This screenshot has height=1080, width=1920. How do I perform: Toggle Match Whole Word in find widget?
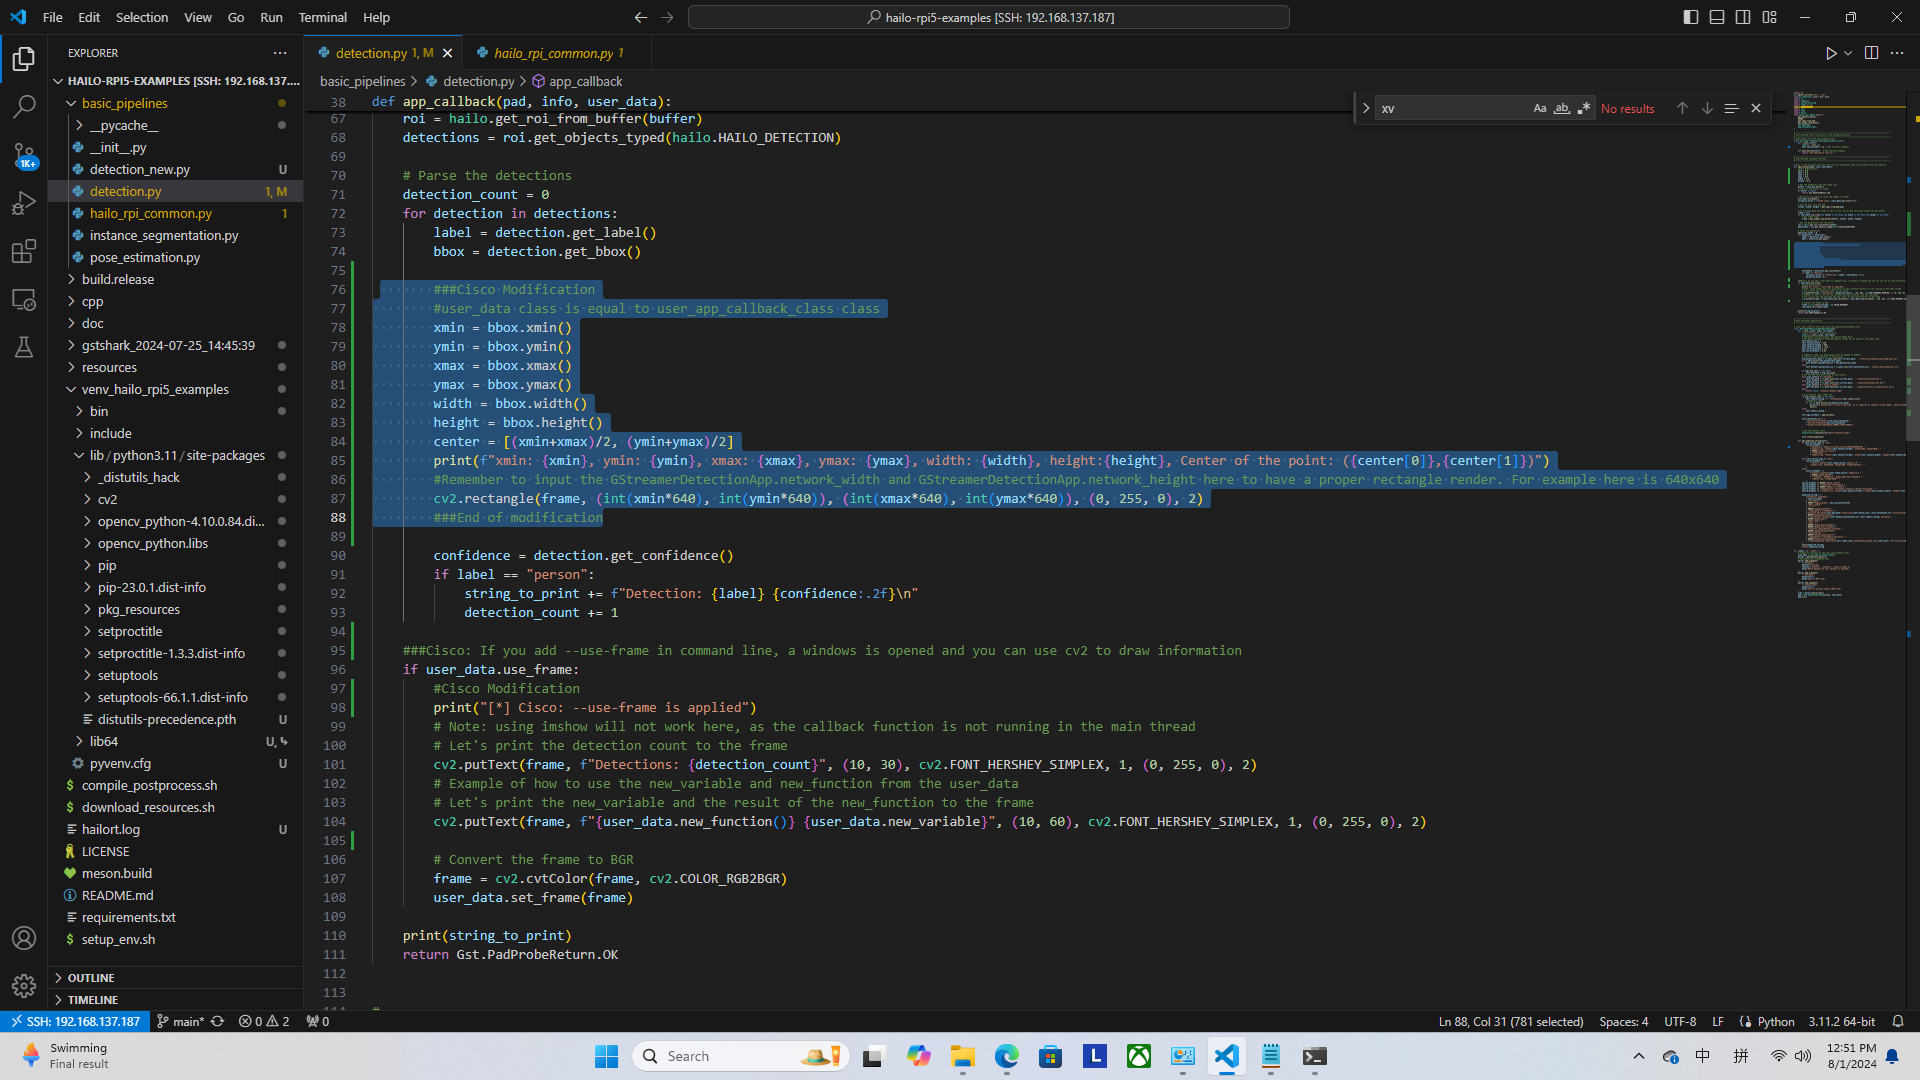pos(1561,108)
